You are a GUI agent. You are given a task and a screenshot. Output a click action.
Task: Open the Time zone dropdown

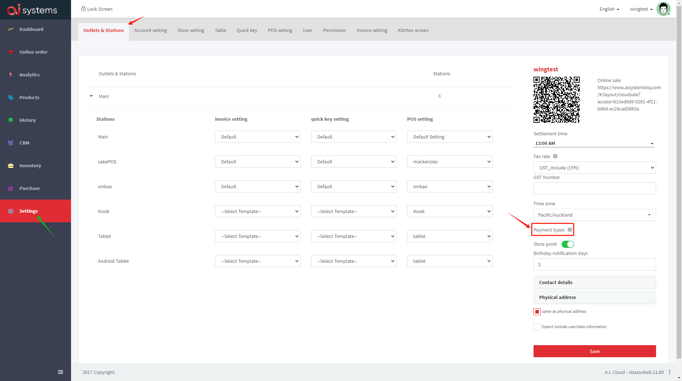tap(595, 215)
